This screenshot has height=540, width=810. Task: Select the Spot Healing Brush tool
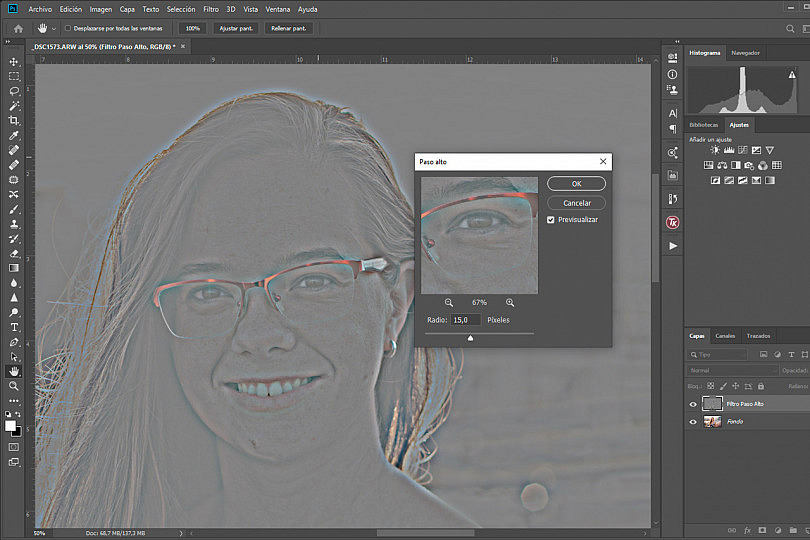coord(14,150)
